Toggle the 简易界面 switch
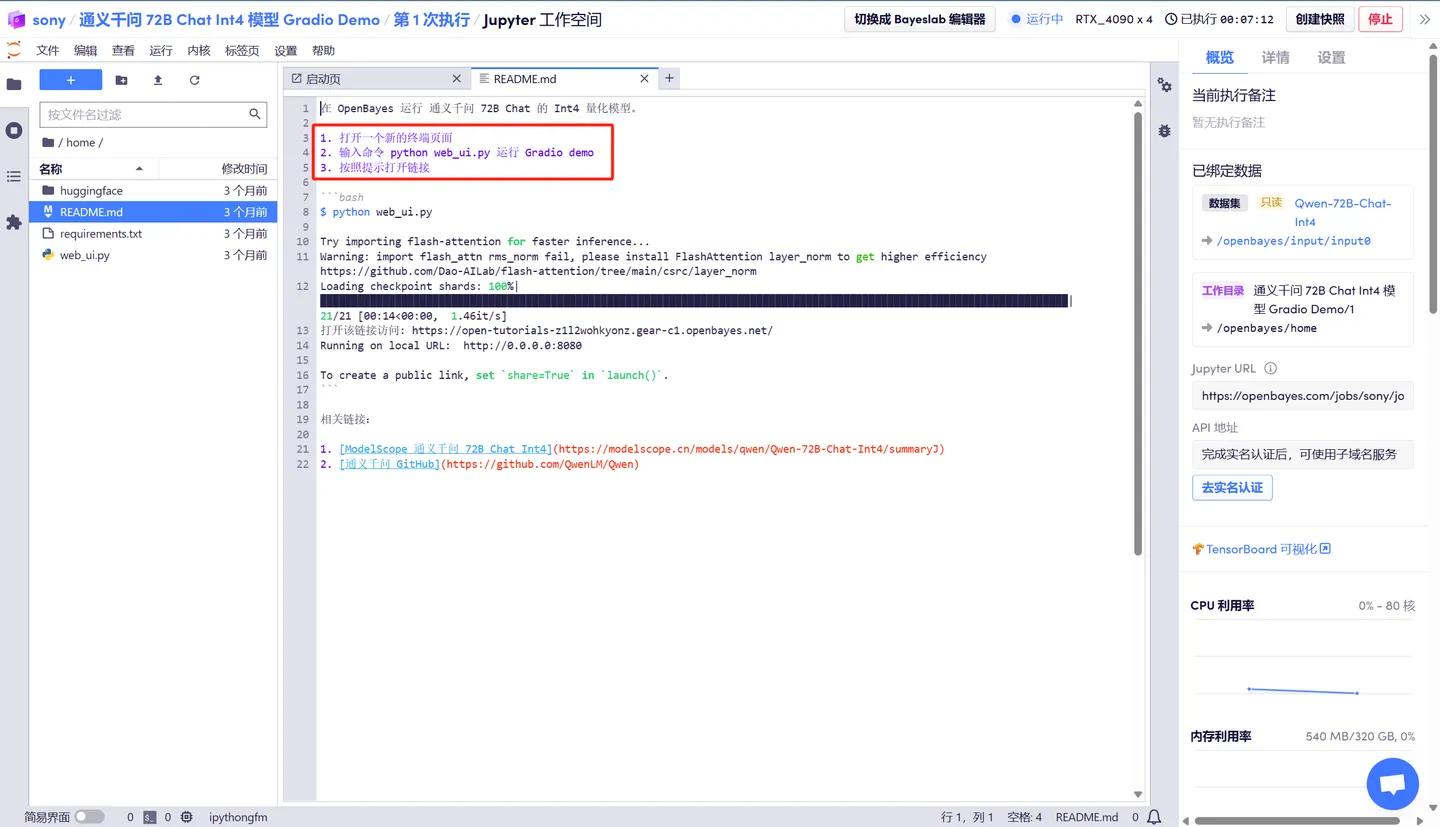 coord(89,817)
